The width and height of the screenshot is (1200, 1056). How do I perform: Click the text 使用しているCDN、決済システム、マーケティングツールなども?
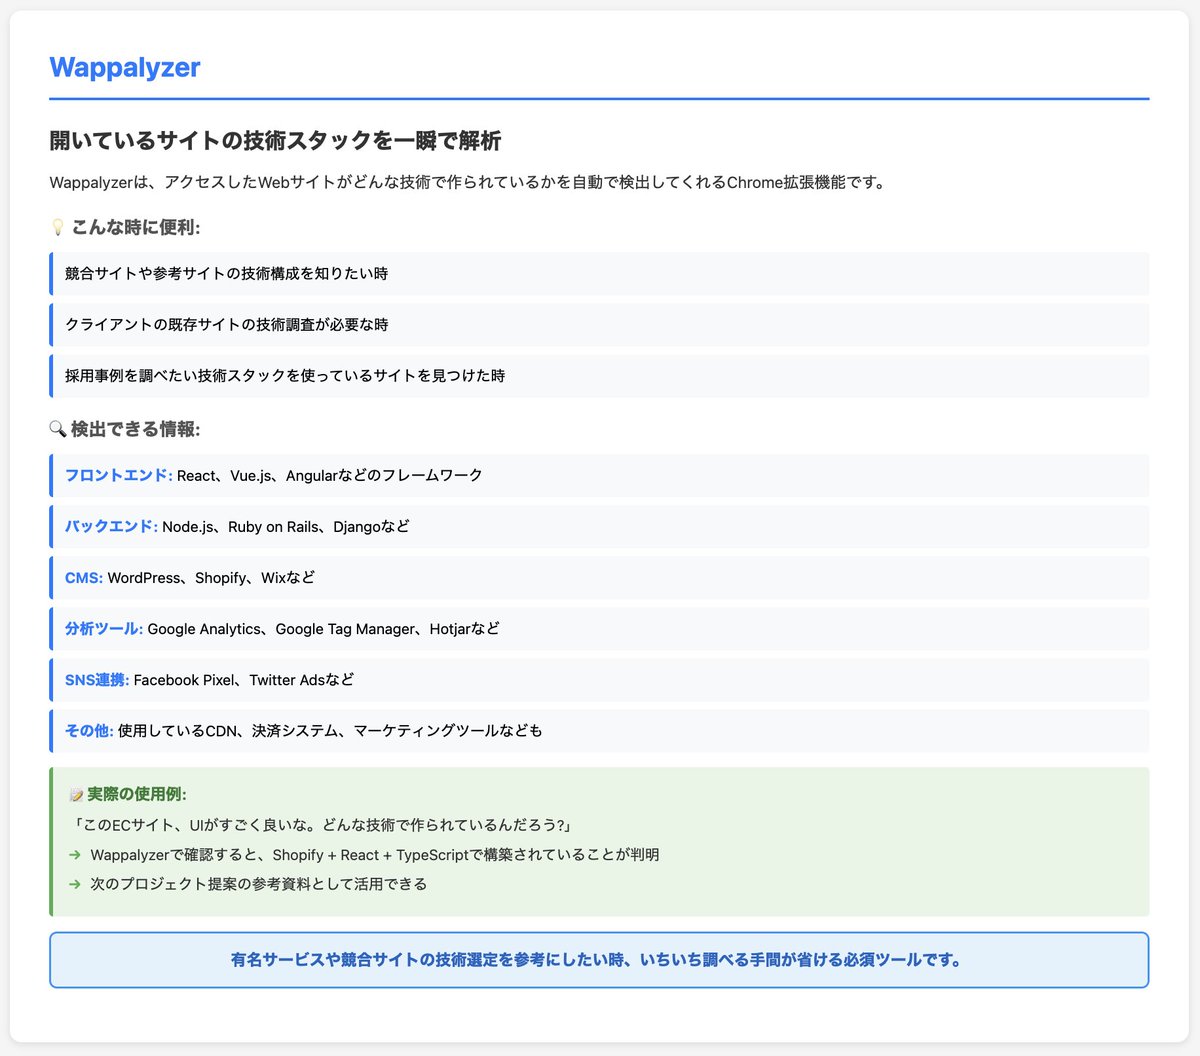coord(330,731)
